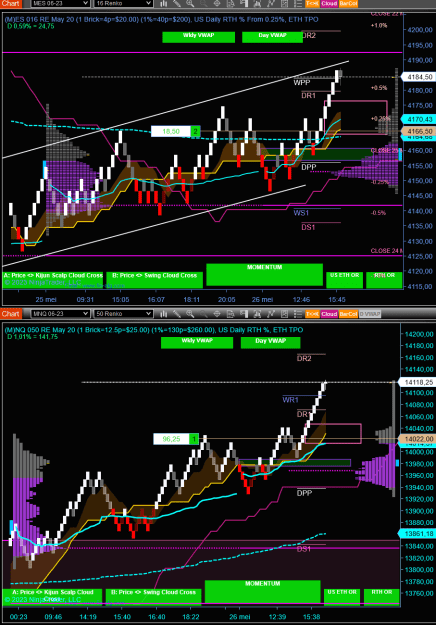
Task: Click the bar type icon in MNQ toolbar
Action: pyautogui.click(x=163, y=314)
